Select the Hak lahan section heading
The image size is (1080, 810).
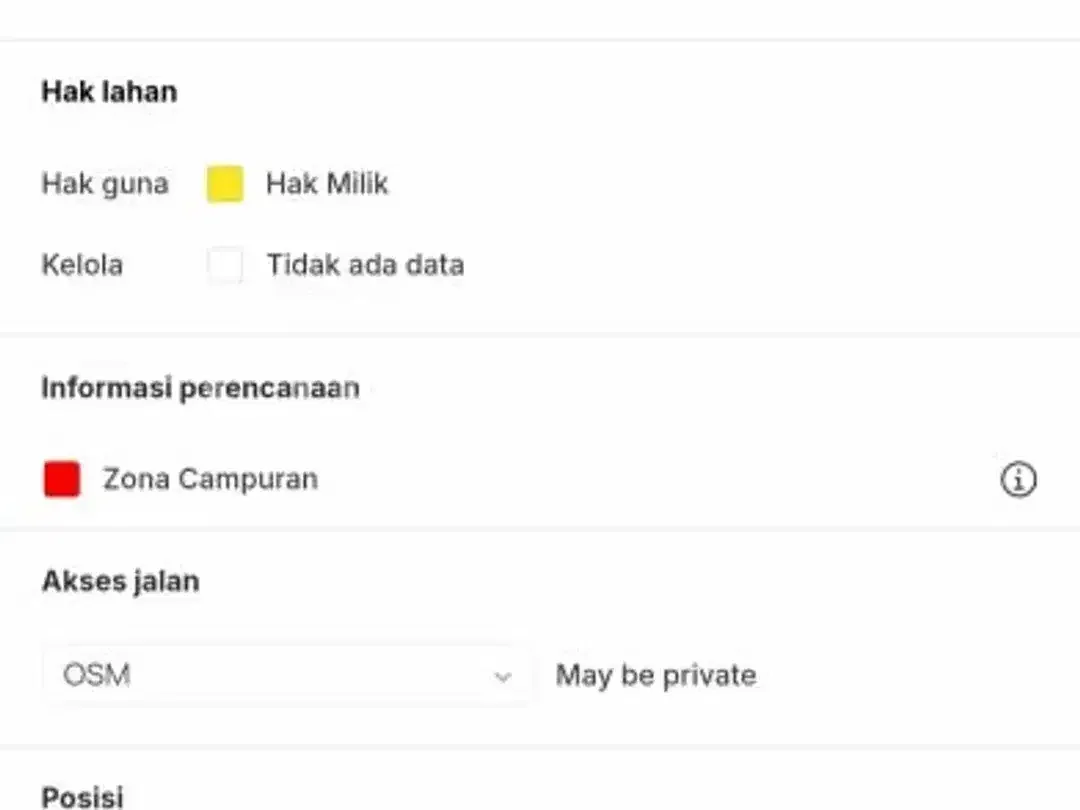[110, 92]
